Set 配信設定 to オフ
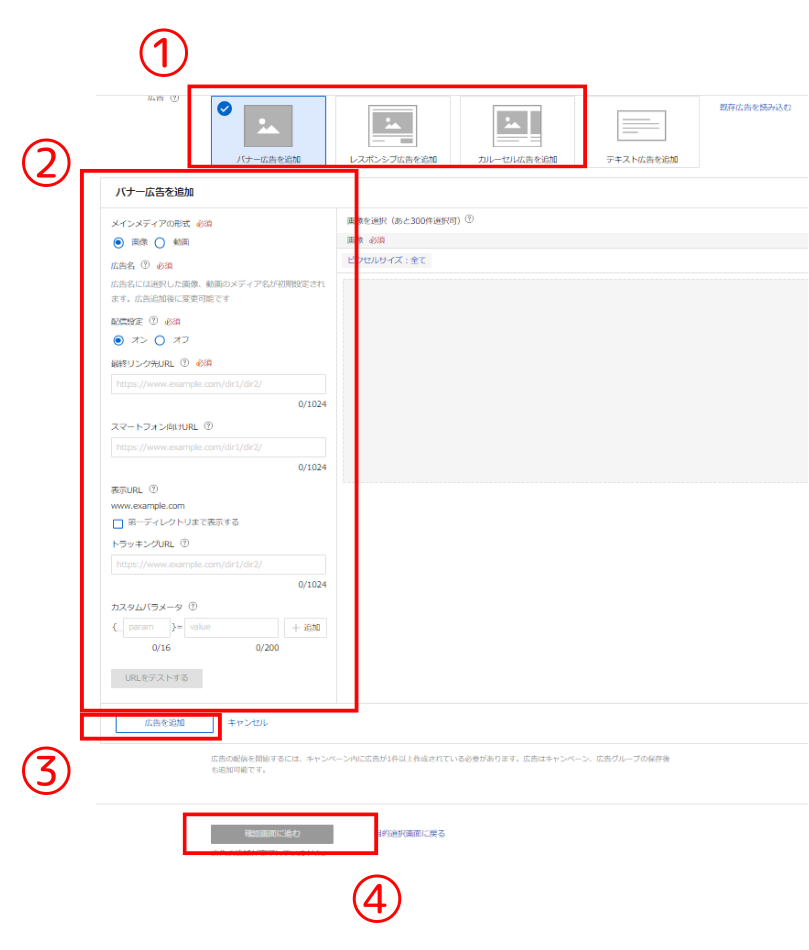The image size is (809, 950). coord(159,340)
